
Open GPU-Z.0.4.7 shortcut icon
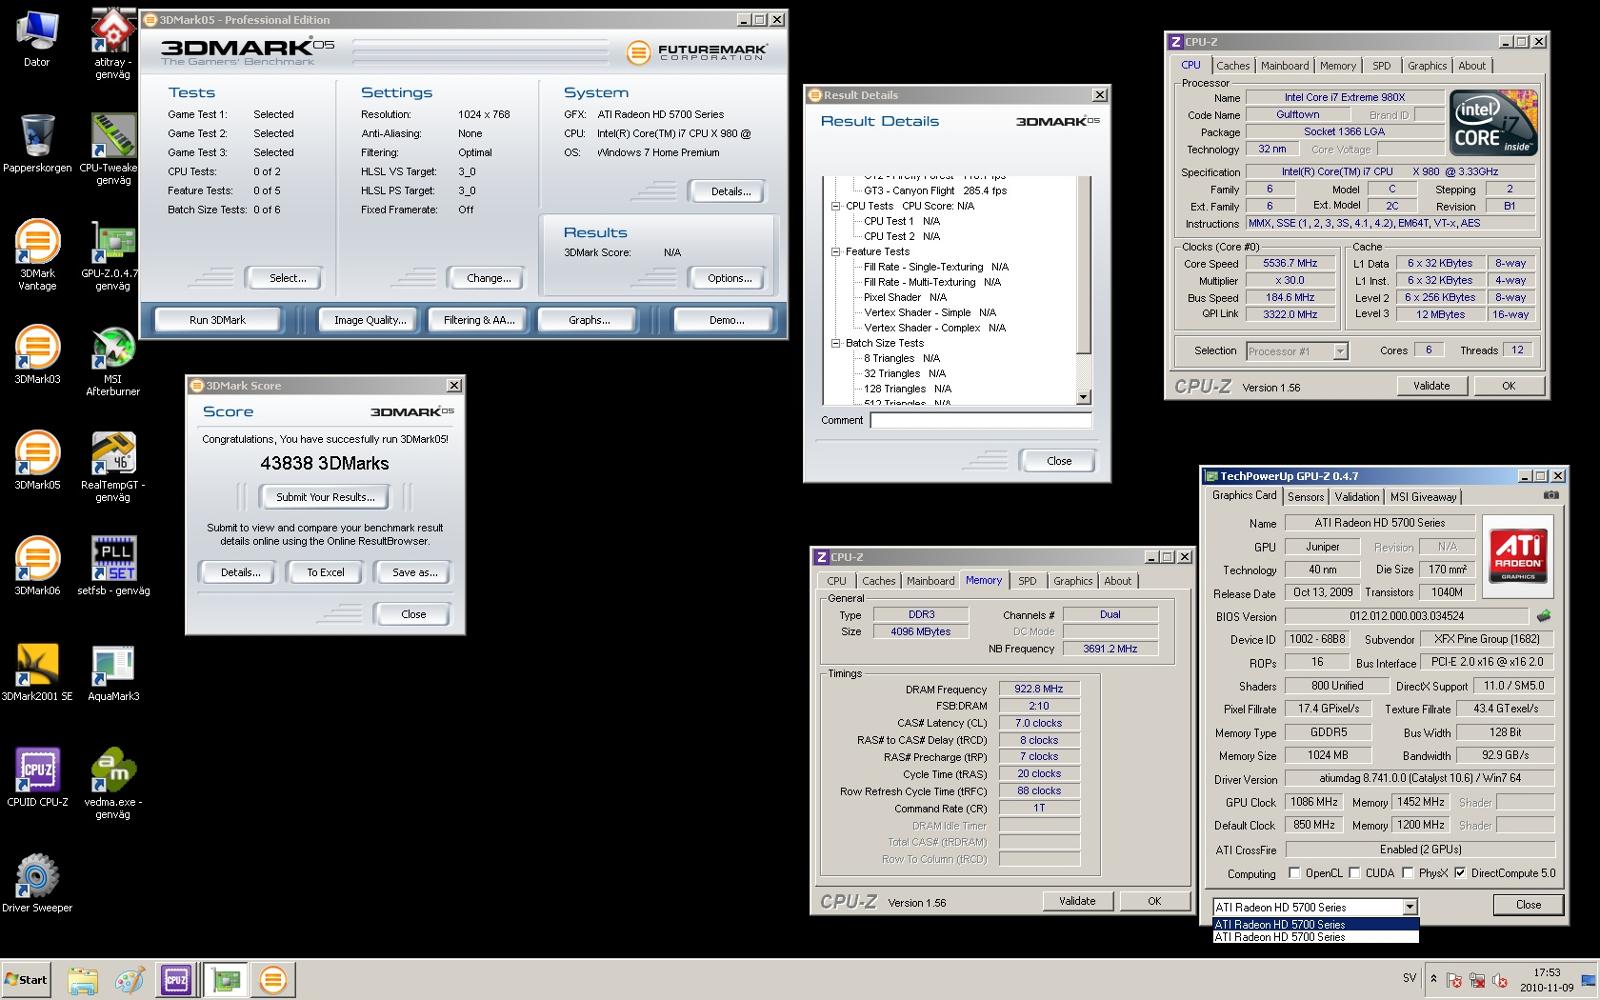(x=112, y=255)
